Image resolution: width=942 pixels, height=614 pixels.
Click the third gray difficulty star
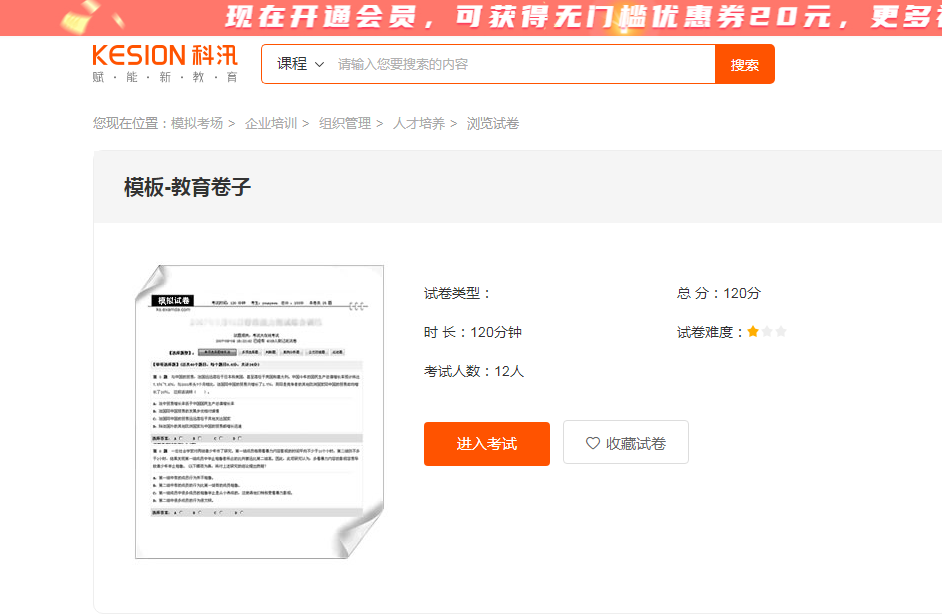pyautogui.click(x=779, y=330)
